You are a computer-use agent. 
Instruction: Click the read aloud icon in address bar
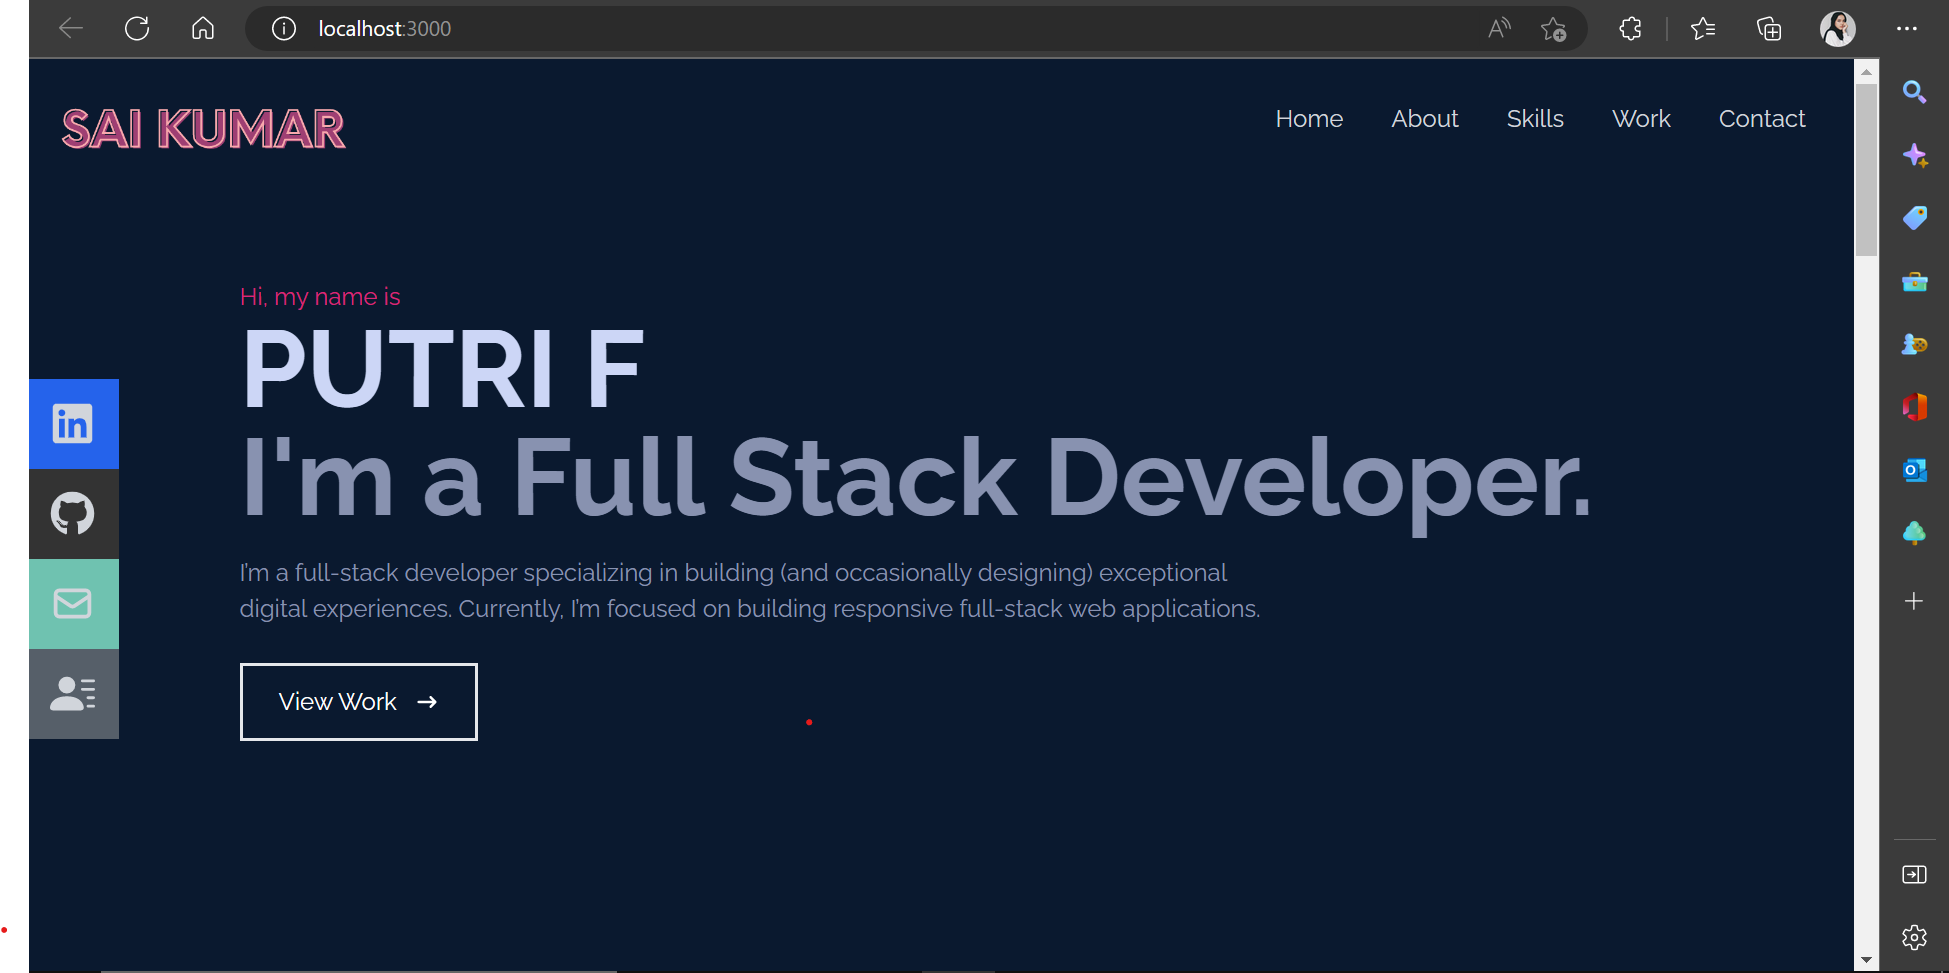(1499, 29)
